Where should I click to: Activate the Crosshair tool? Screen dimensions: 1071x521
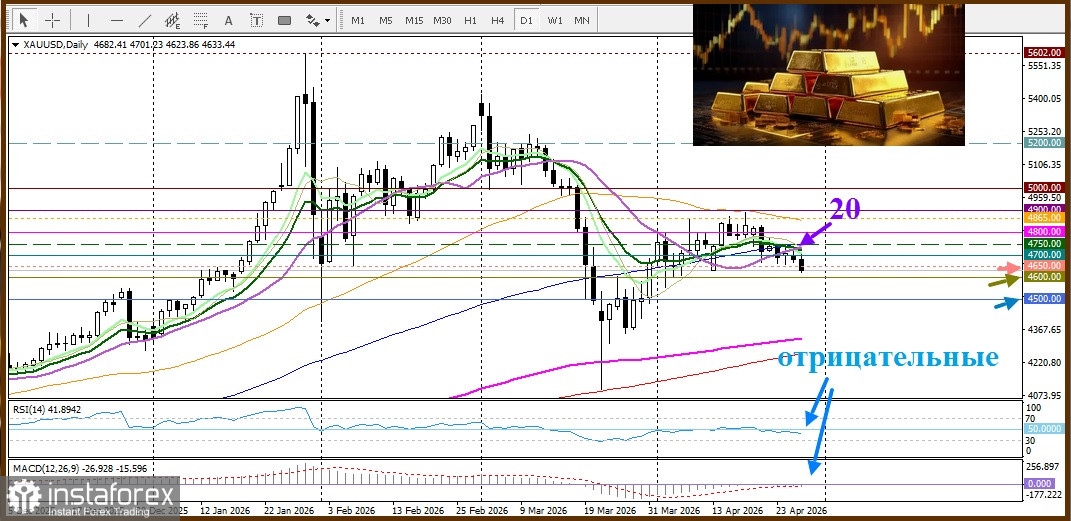pos(53,20)
